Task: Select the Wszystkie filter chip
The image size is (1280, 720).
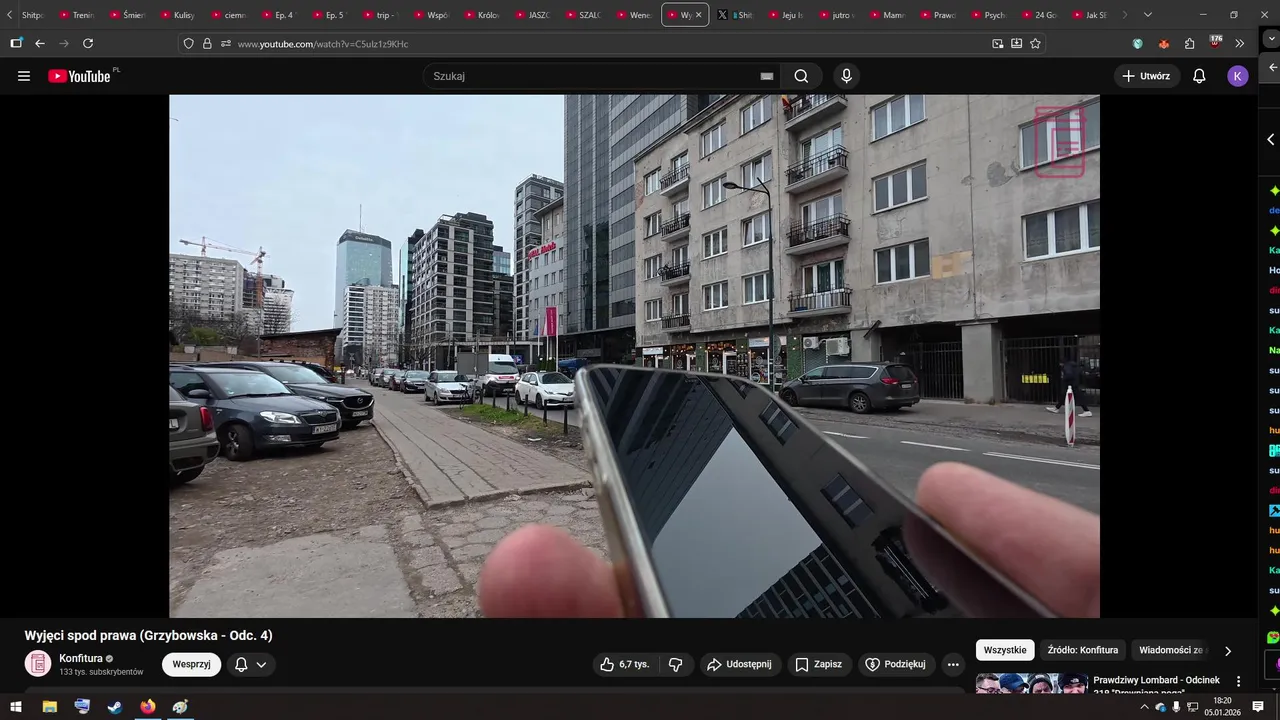Action: pos(1005,650)
